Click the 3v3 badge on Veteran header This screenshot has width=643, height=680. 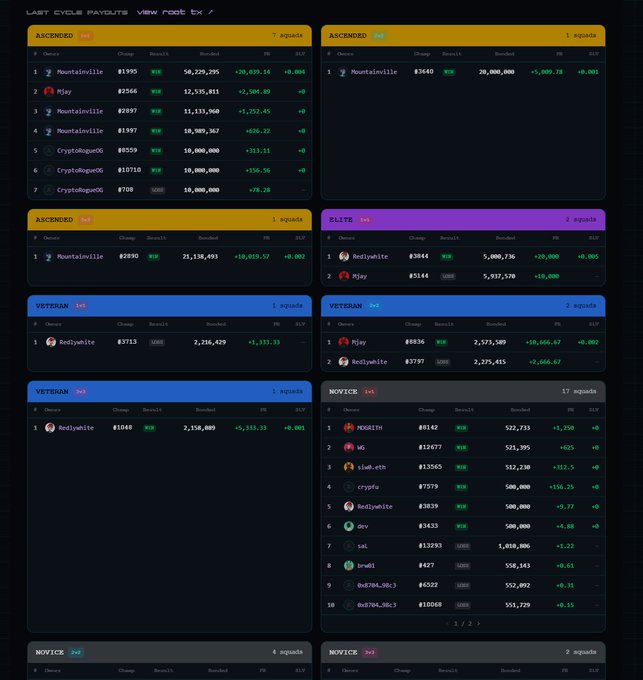click(81, 392)
